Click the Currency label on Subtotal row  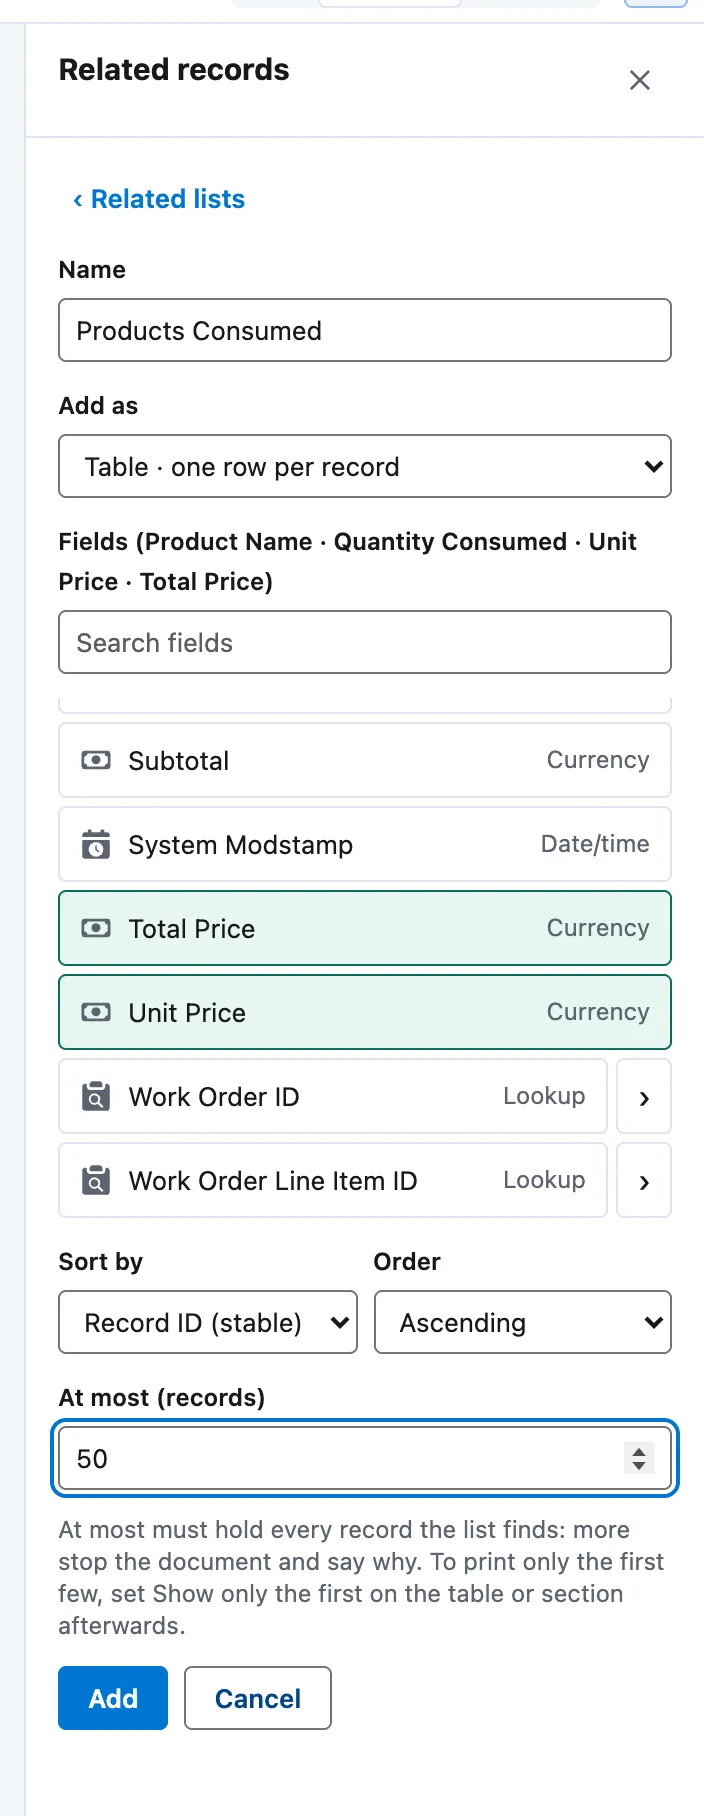[x=598, y=760]
